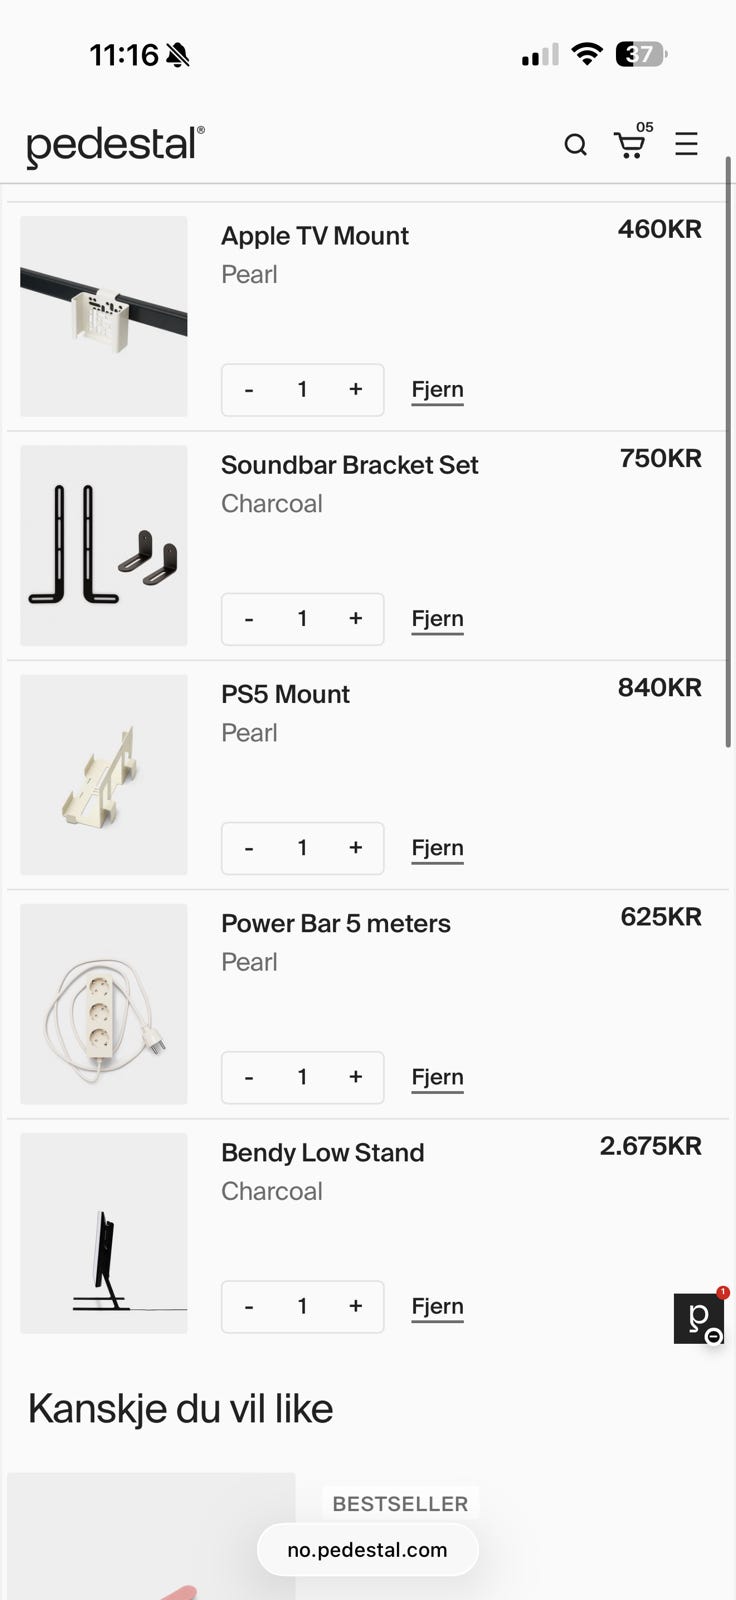Open the search magnifier icon
This screenshot has width=736, height=1600.
click(575, 145)
